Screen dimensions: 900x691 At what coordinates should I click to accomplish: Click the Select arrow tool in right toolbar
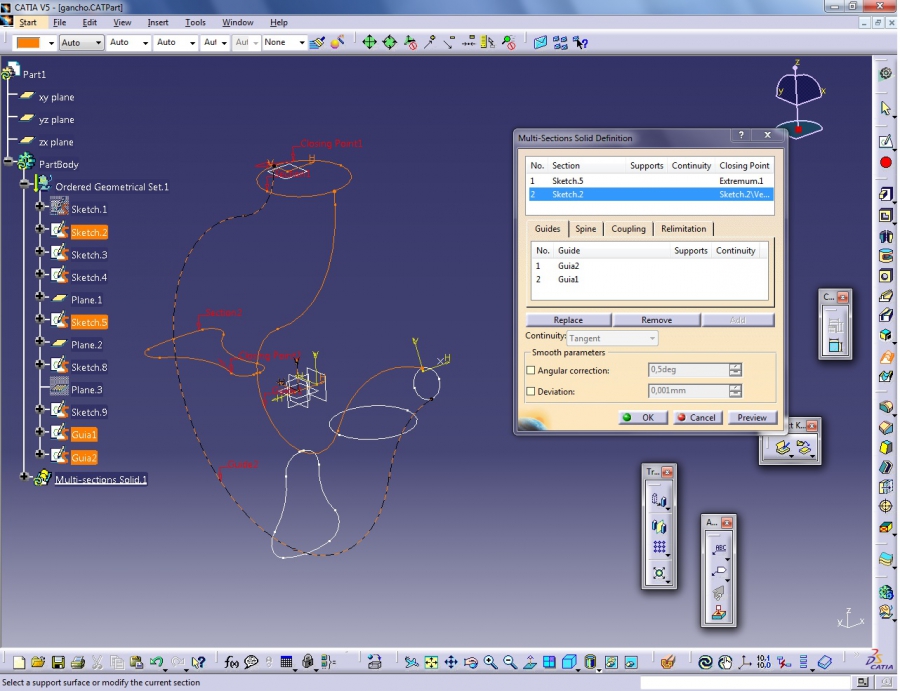pyautogui.click(x=886, y=108)
